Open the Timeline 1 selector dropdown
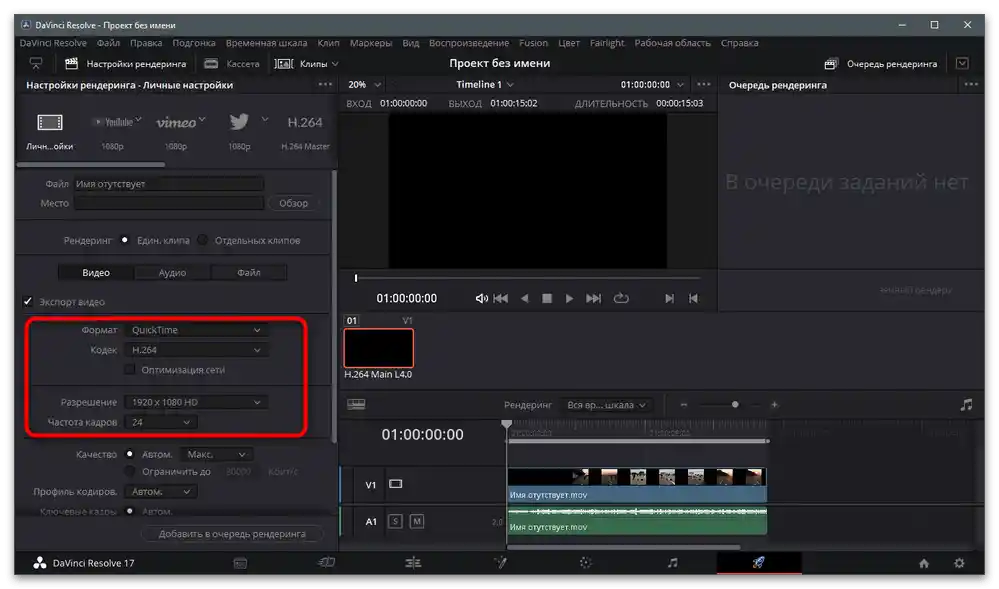The height and width of the screenshot is (589, 999). pos(485,84)
